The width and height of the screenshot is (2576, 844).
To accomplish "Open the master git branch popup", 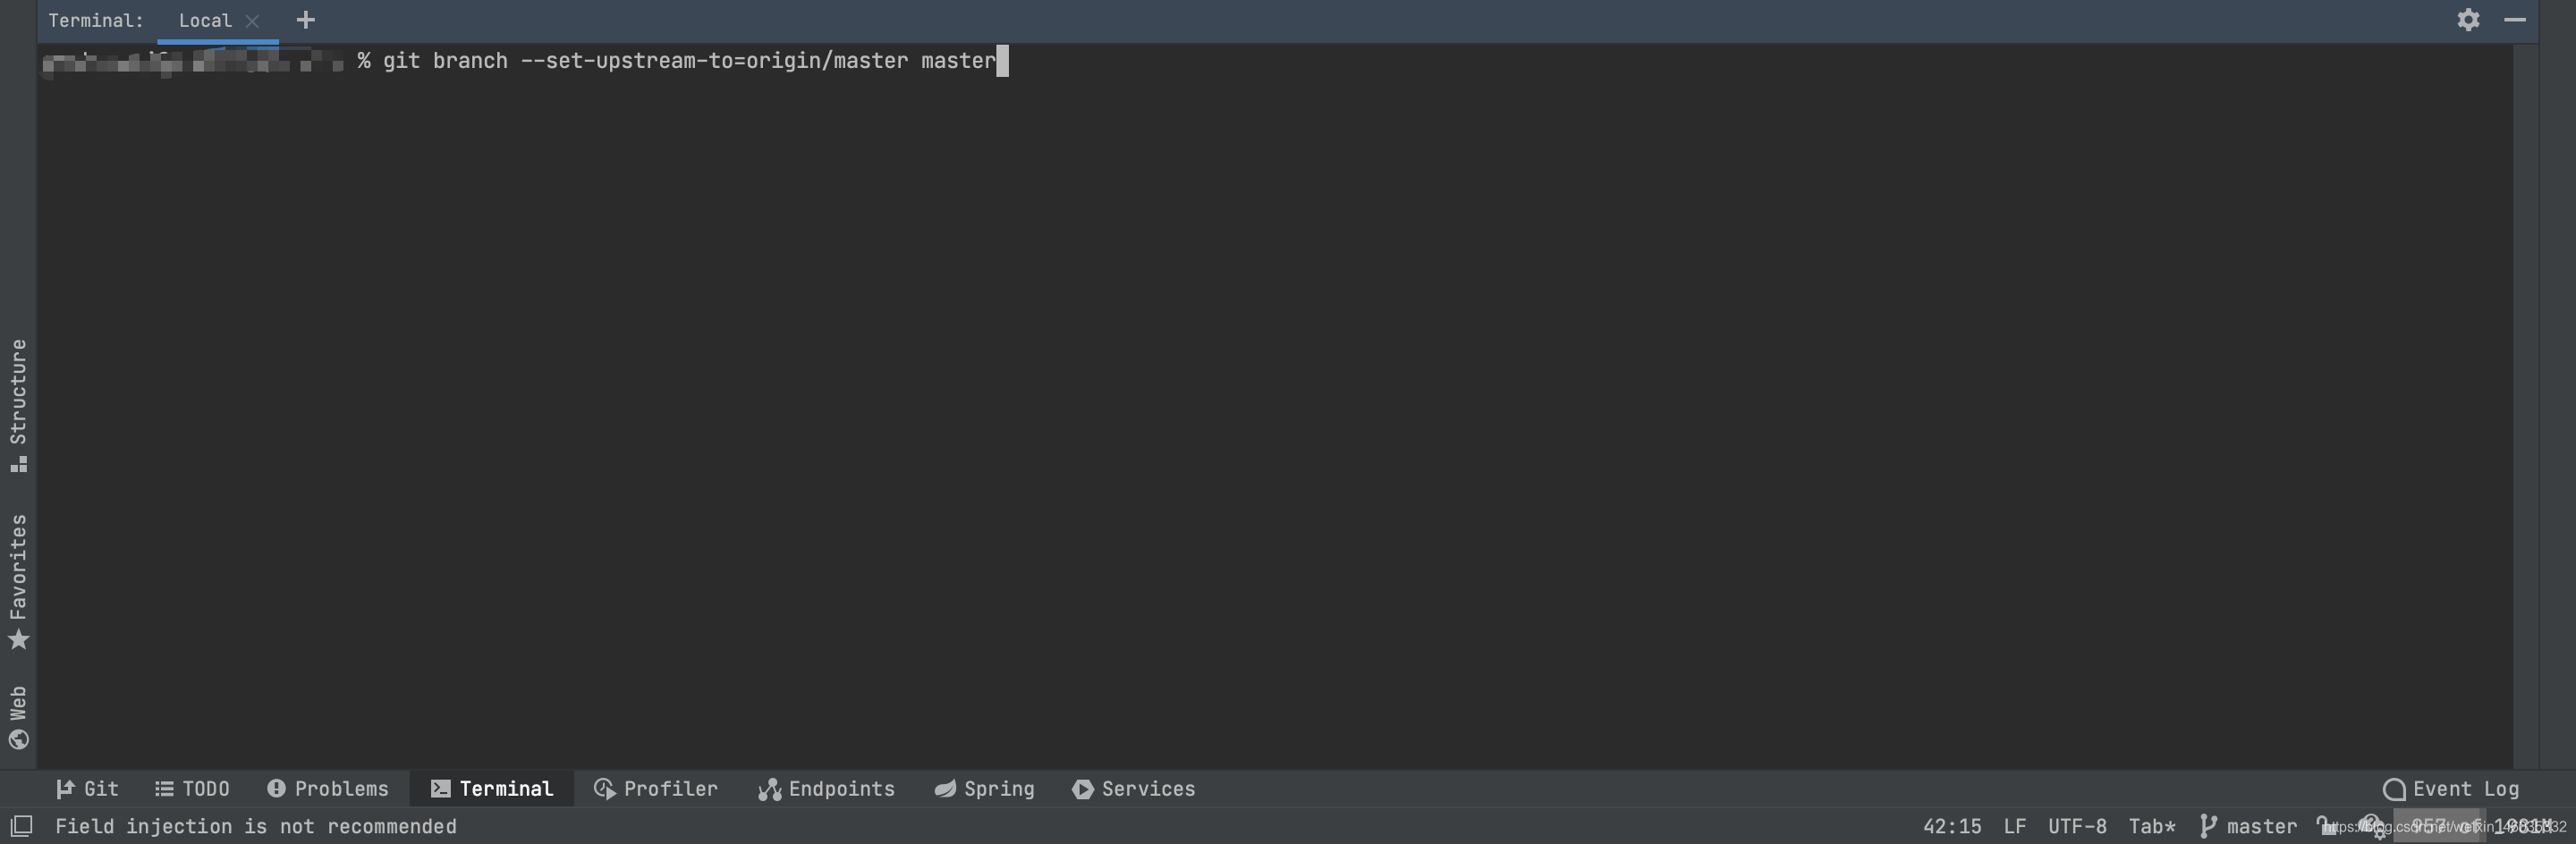I will tap(2248, 827).
